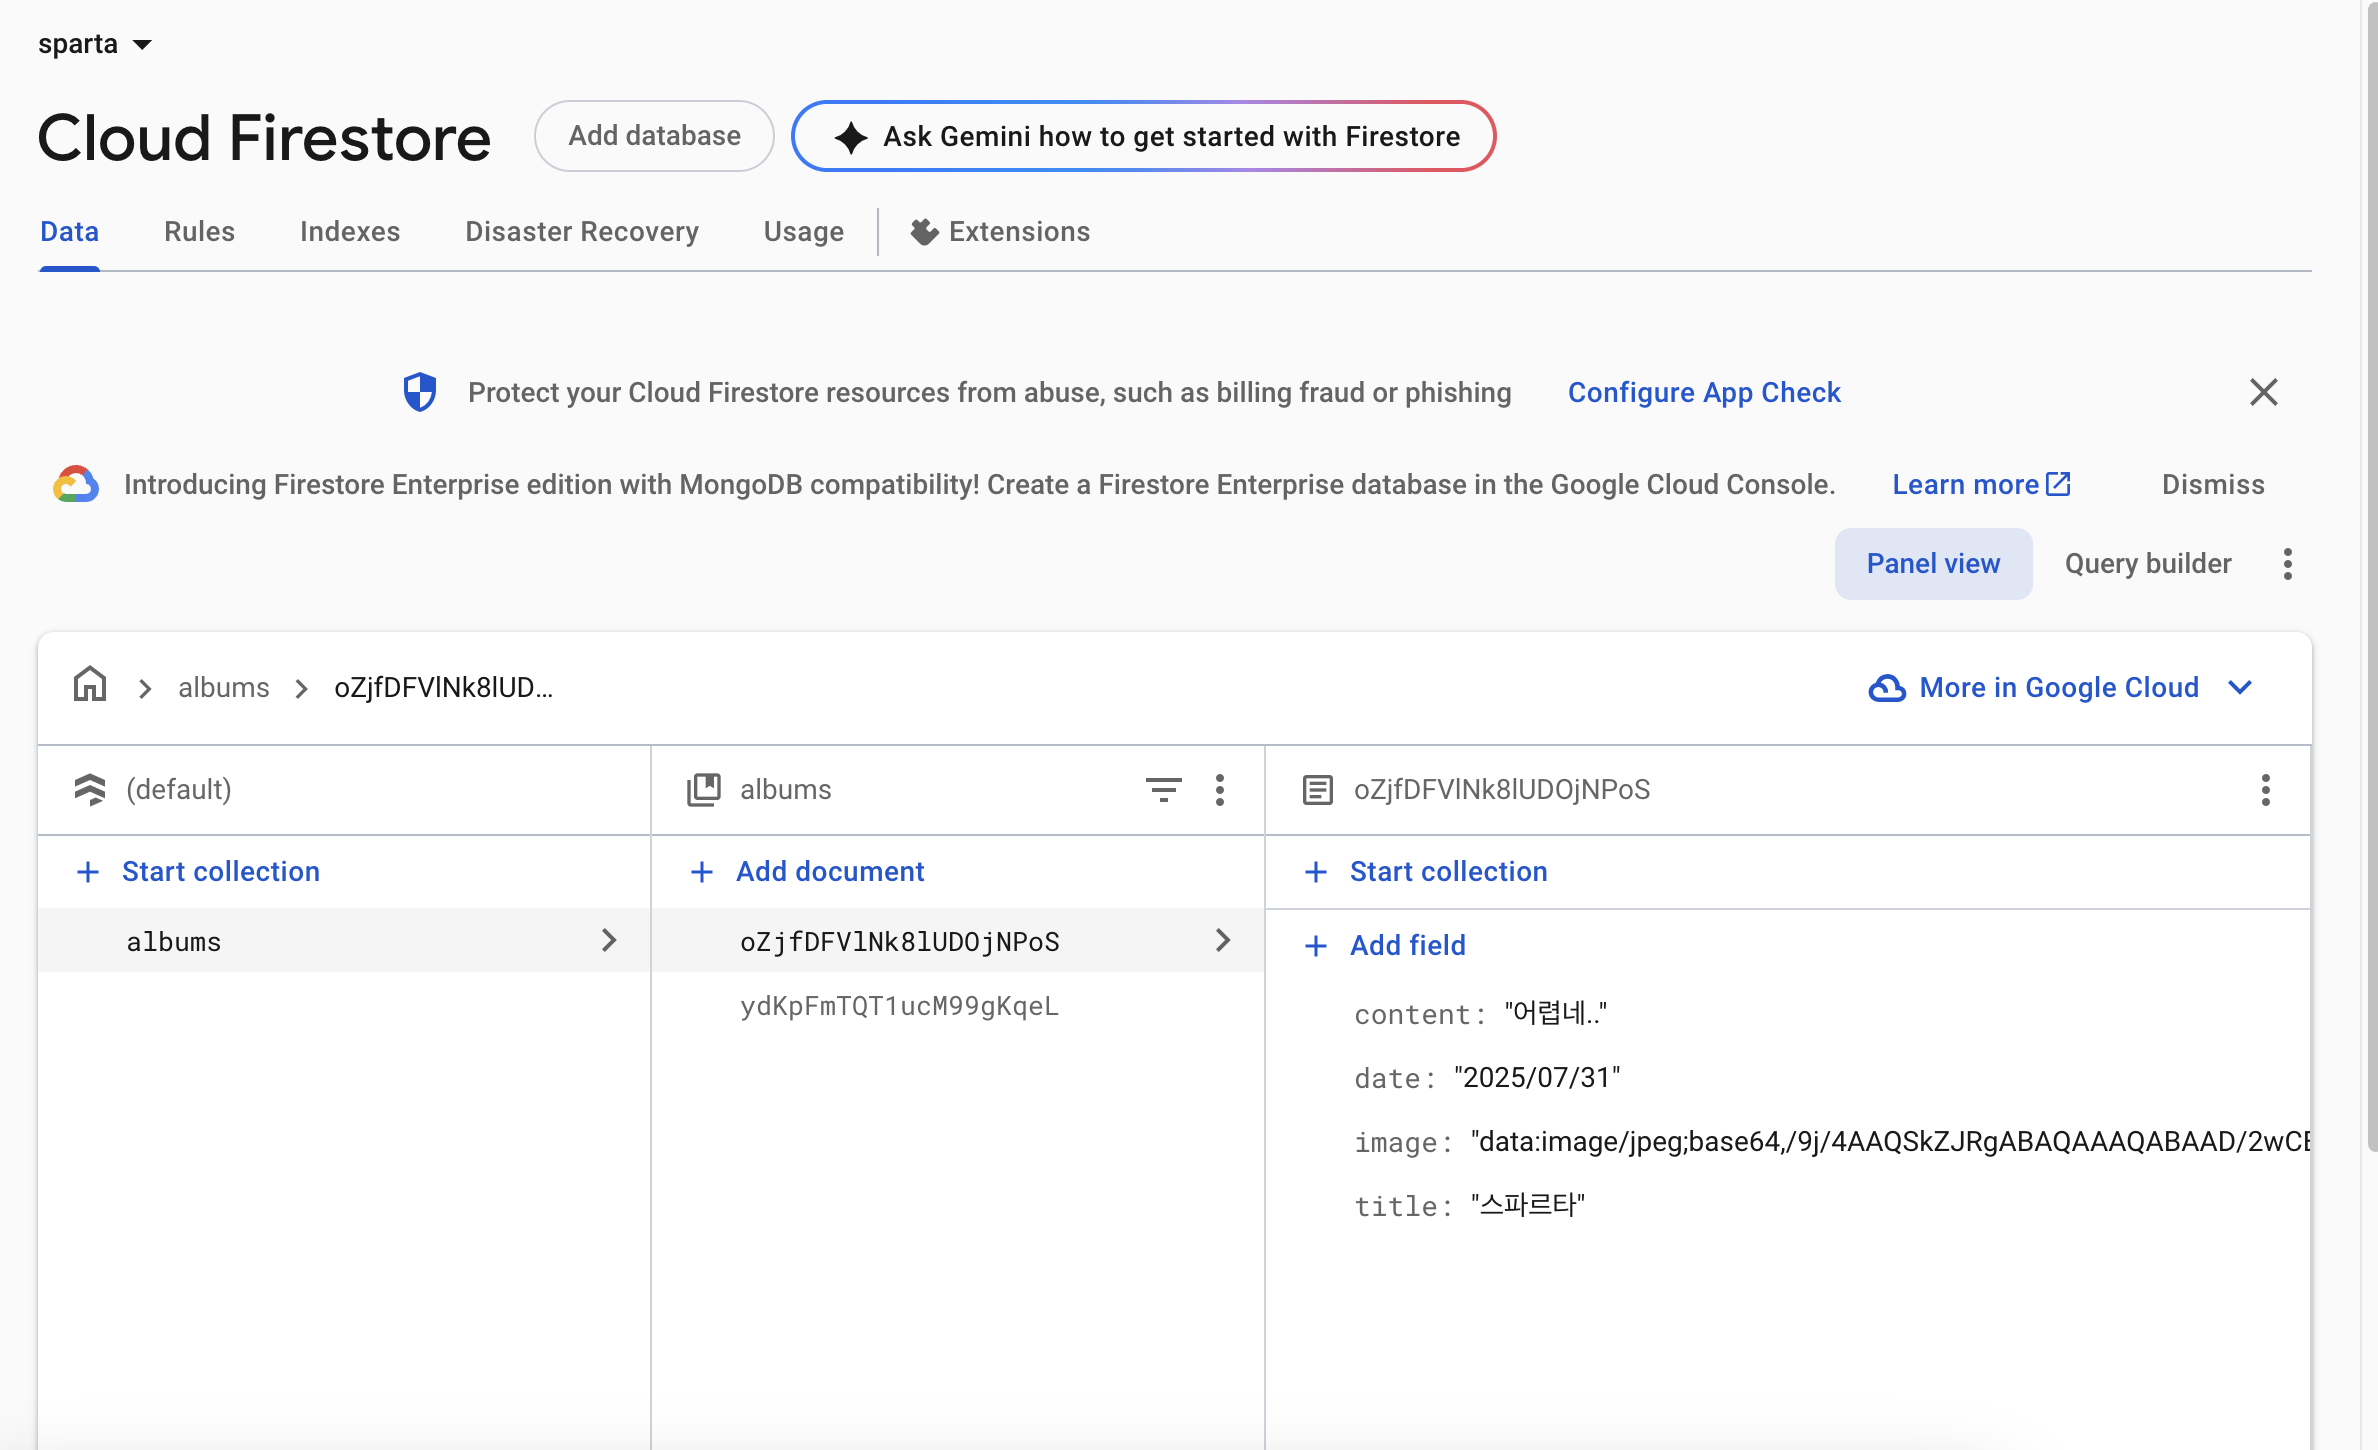Image resolution: width=2378 pixels, height=1450 pixels.
Task: Select the Disaster Recovery tab
Action: coord(582,232)
